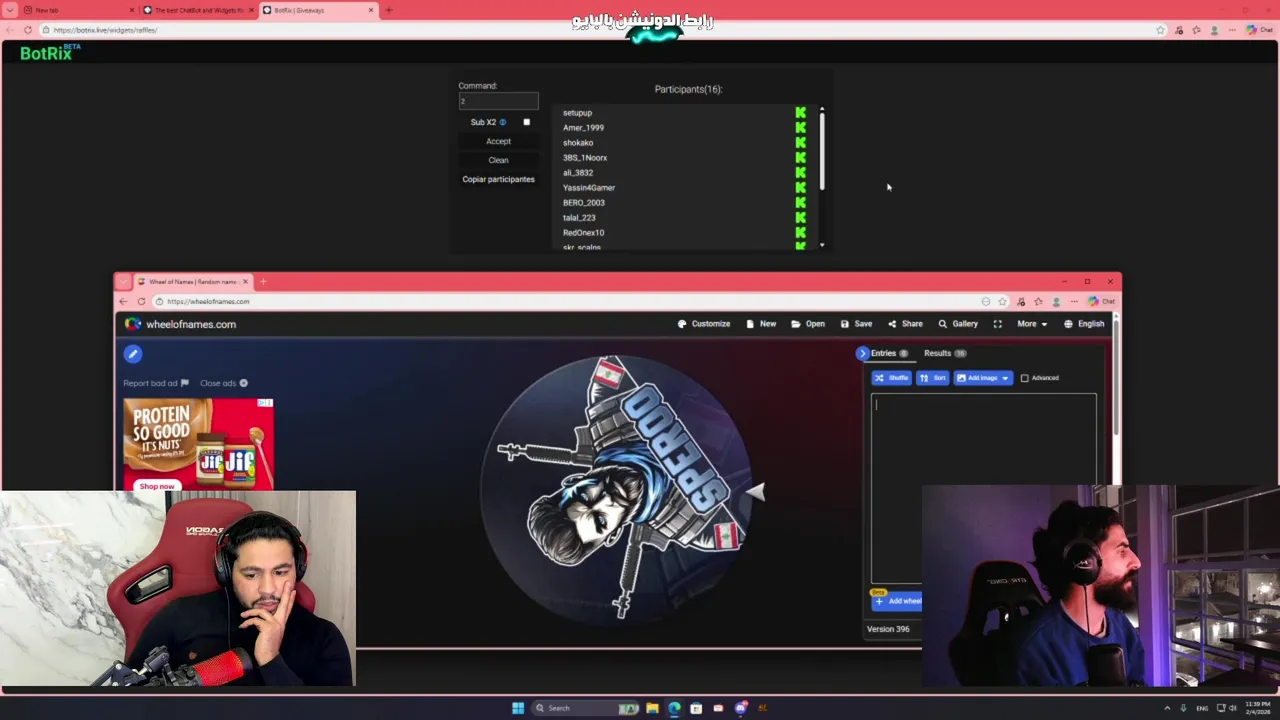
Task: Click the Sub X2 info icon
Action: (x=502, y=122)
